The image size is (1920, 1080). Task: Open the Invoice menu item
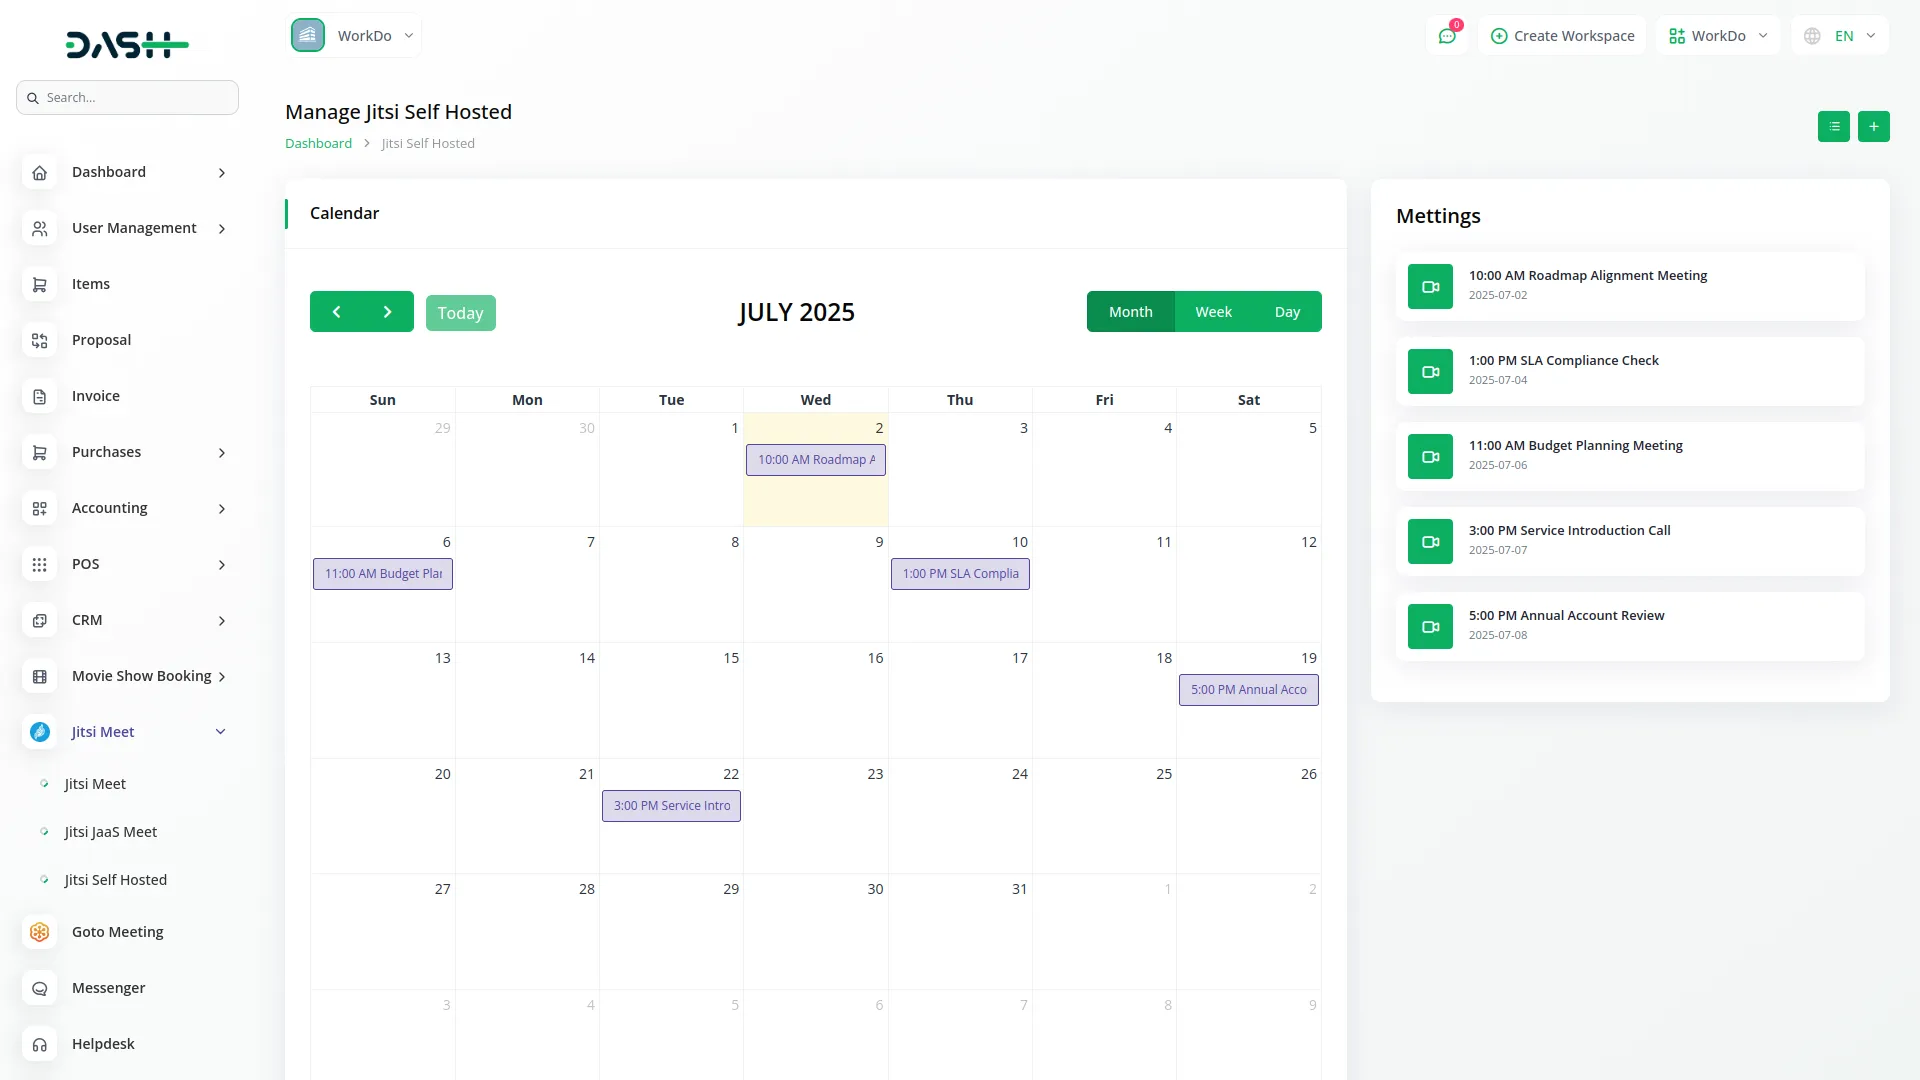point(96,396)
